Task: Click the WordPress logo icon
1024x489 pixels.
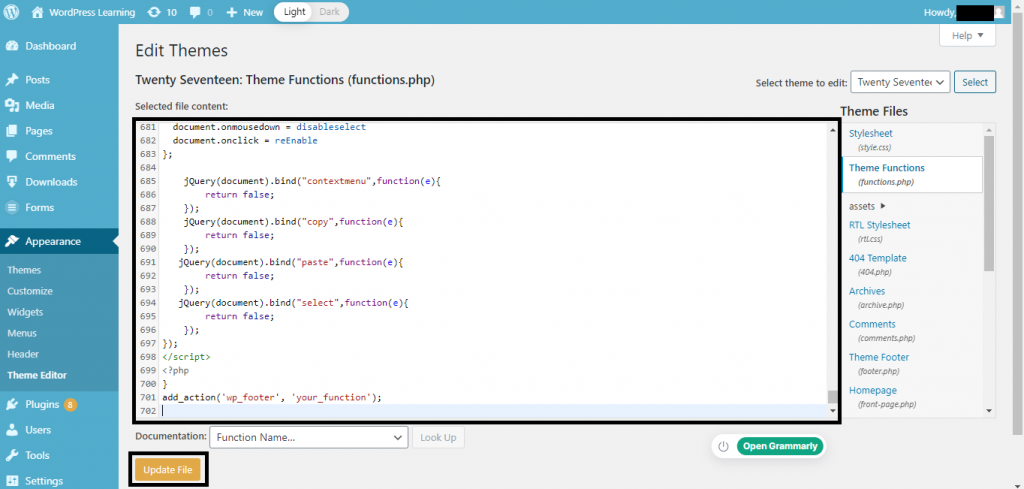Action: (12, 12)
